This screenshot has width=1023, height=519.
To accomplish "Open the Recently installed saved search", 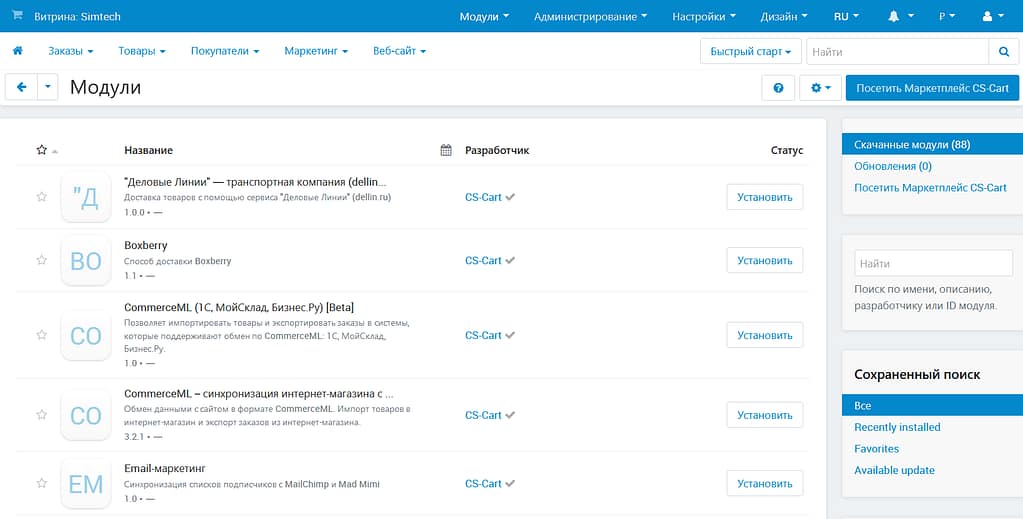I will pos(897,427).
